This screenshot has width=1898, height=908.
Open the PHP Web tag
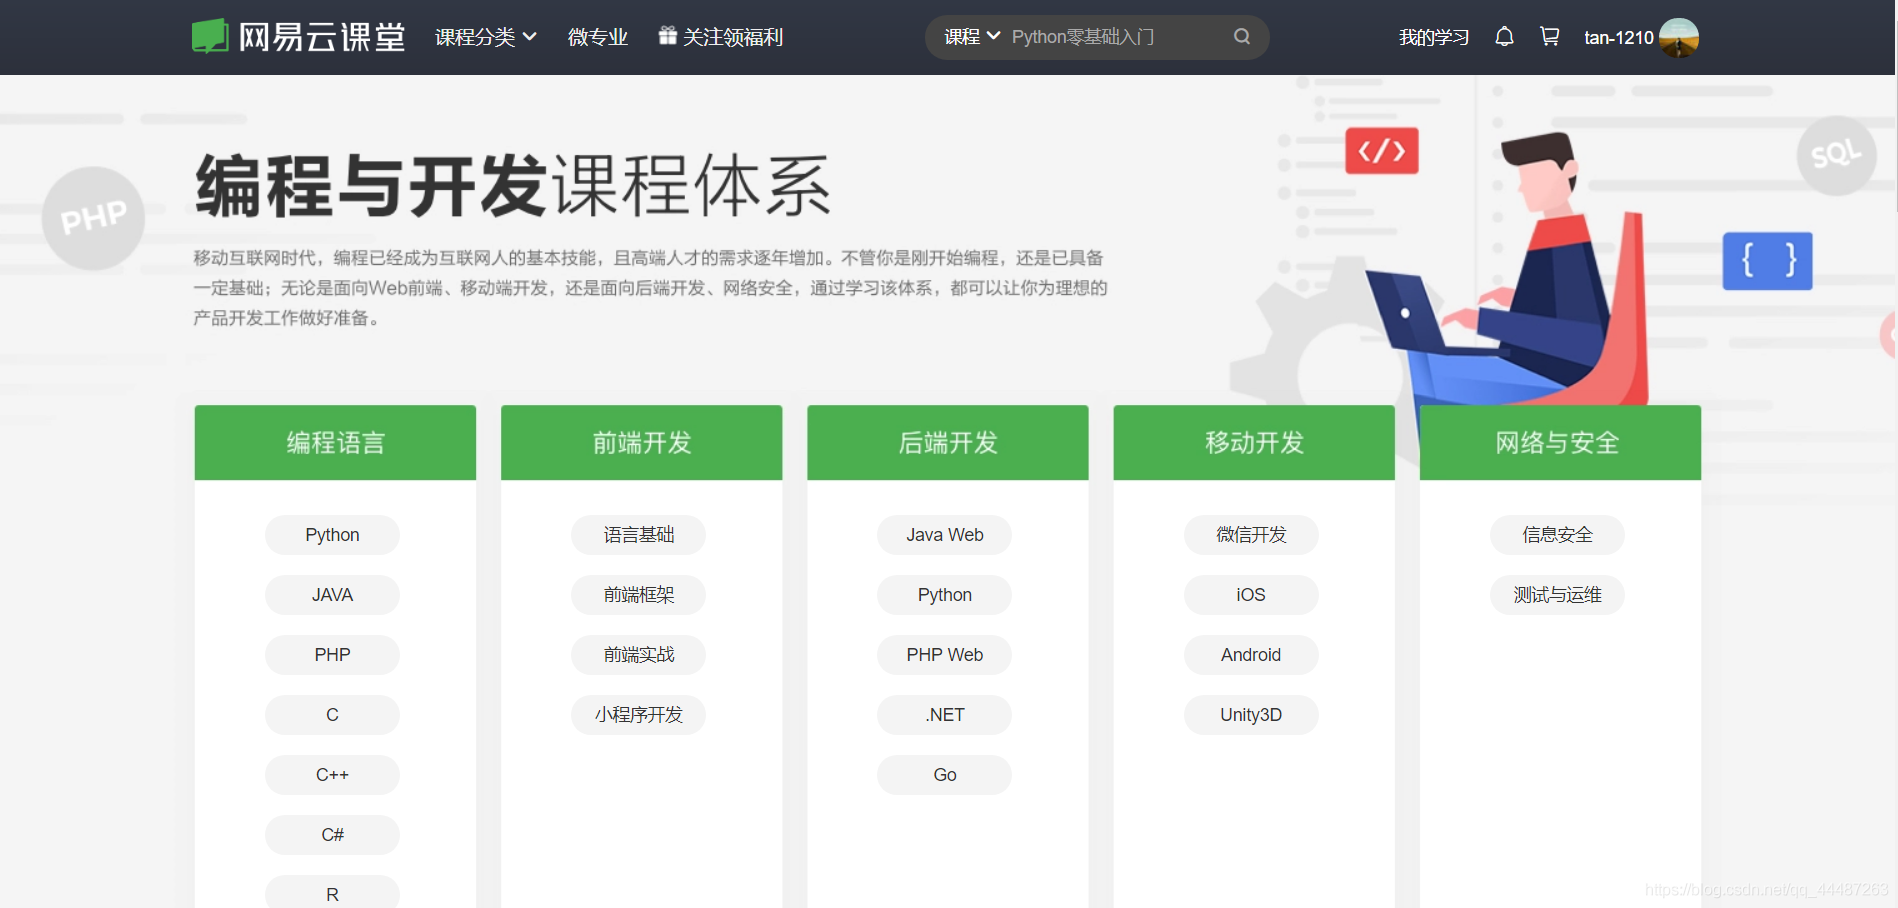point(944,655)
